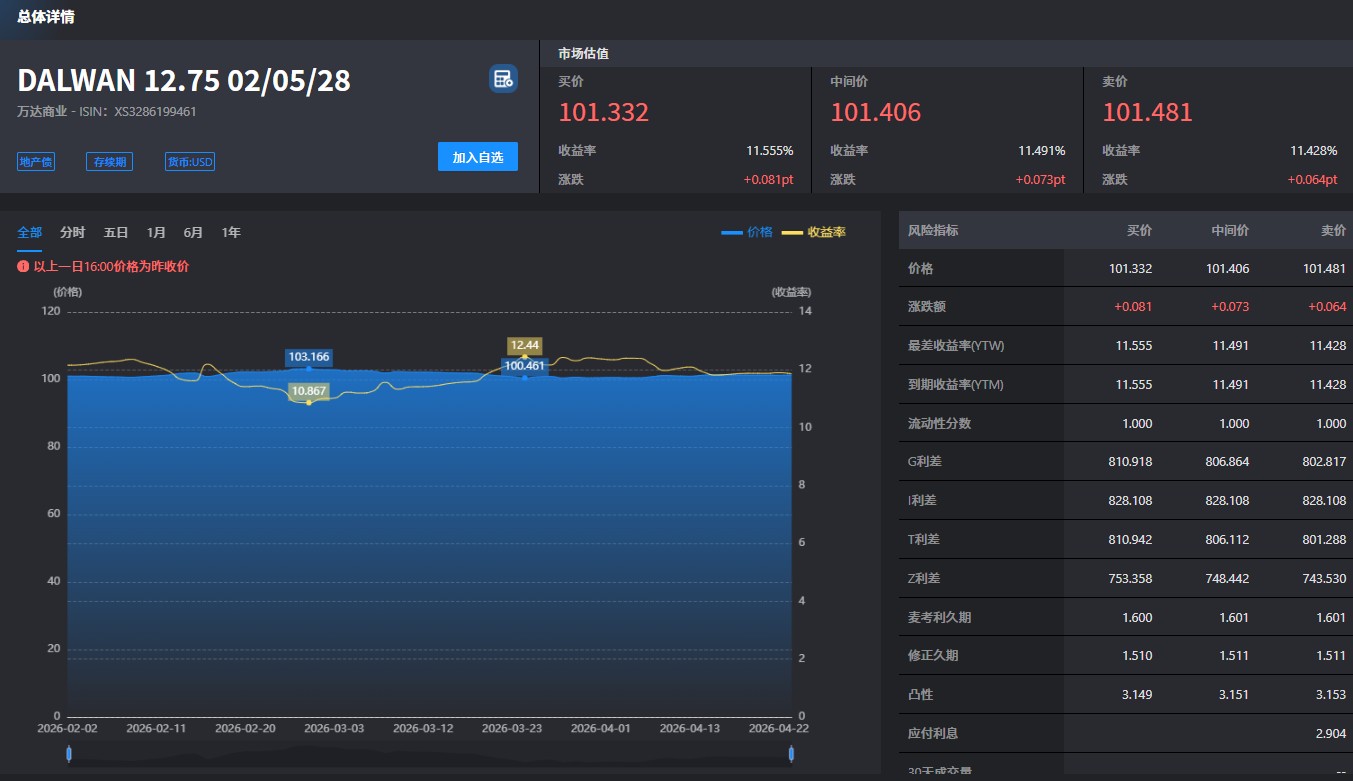Click the 最差收益率(YTW) row
The width and height of the screenshot is (1353, 781).
[x=1125, y=345]
